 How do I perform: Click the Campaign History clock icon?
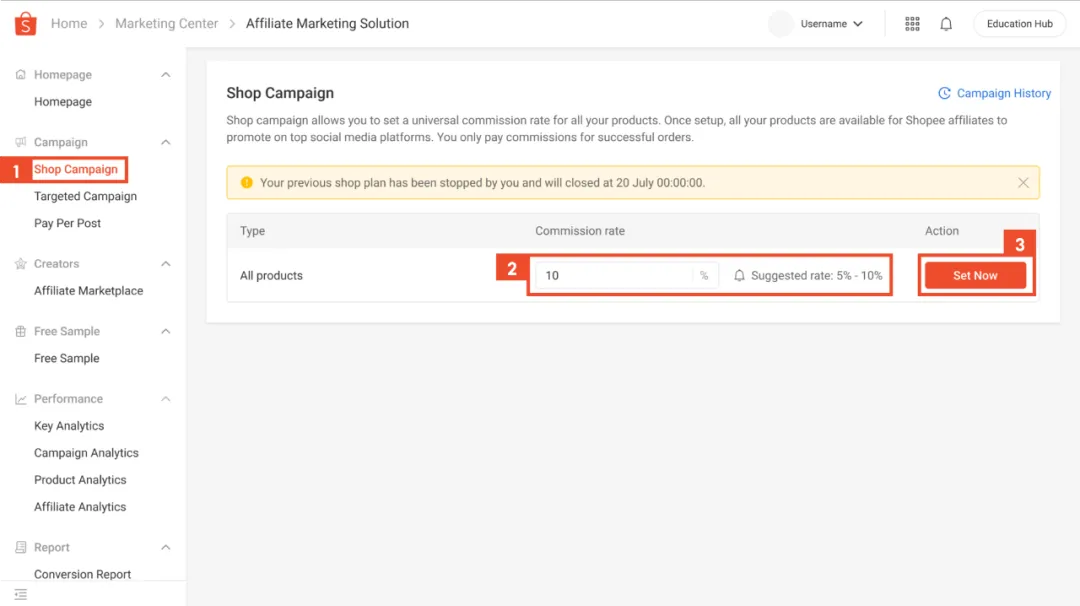point(944,93)
